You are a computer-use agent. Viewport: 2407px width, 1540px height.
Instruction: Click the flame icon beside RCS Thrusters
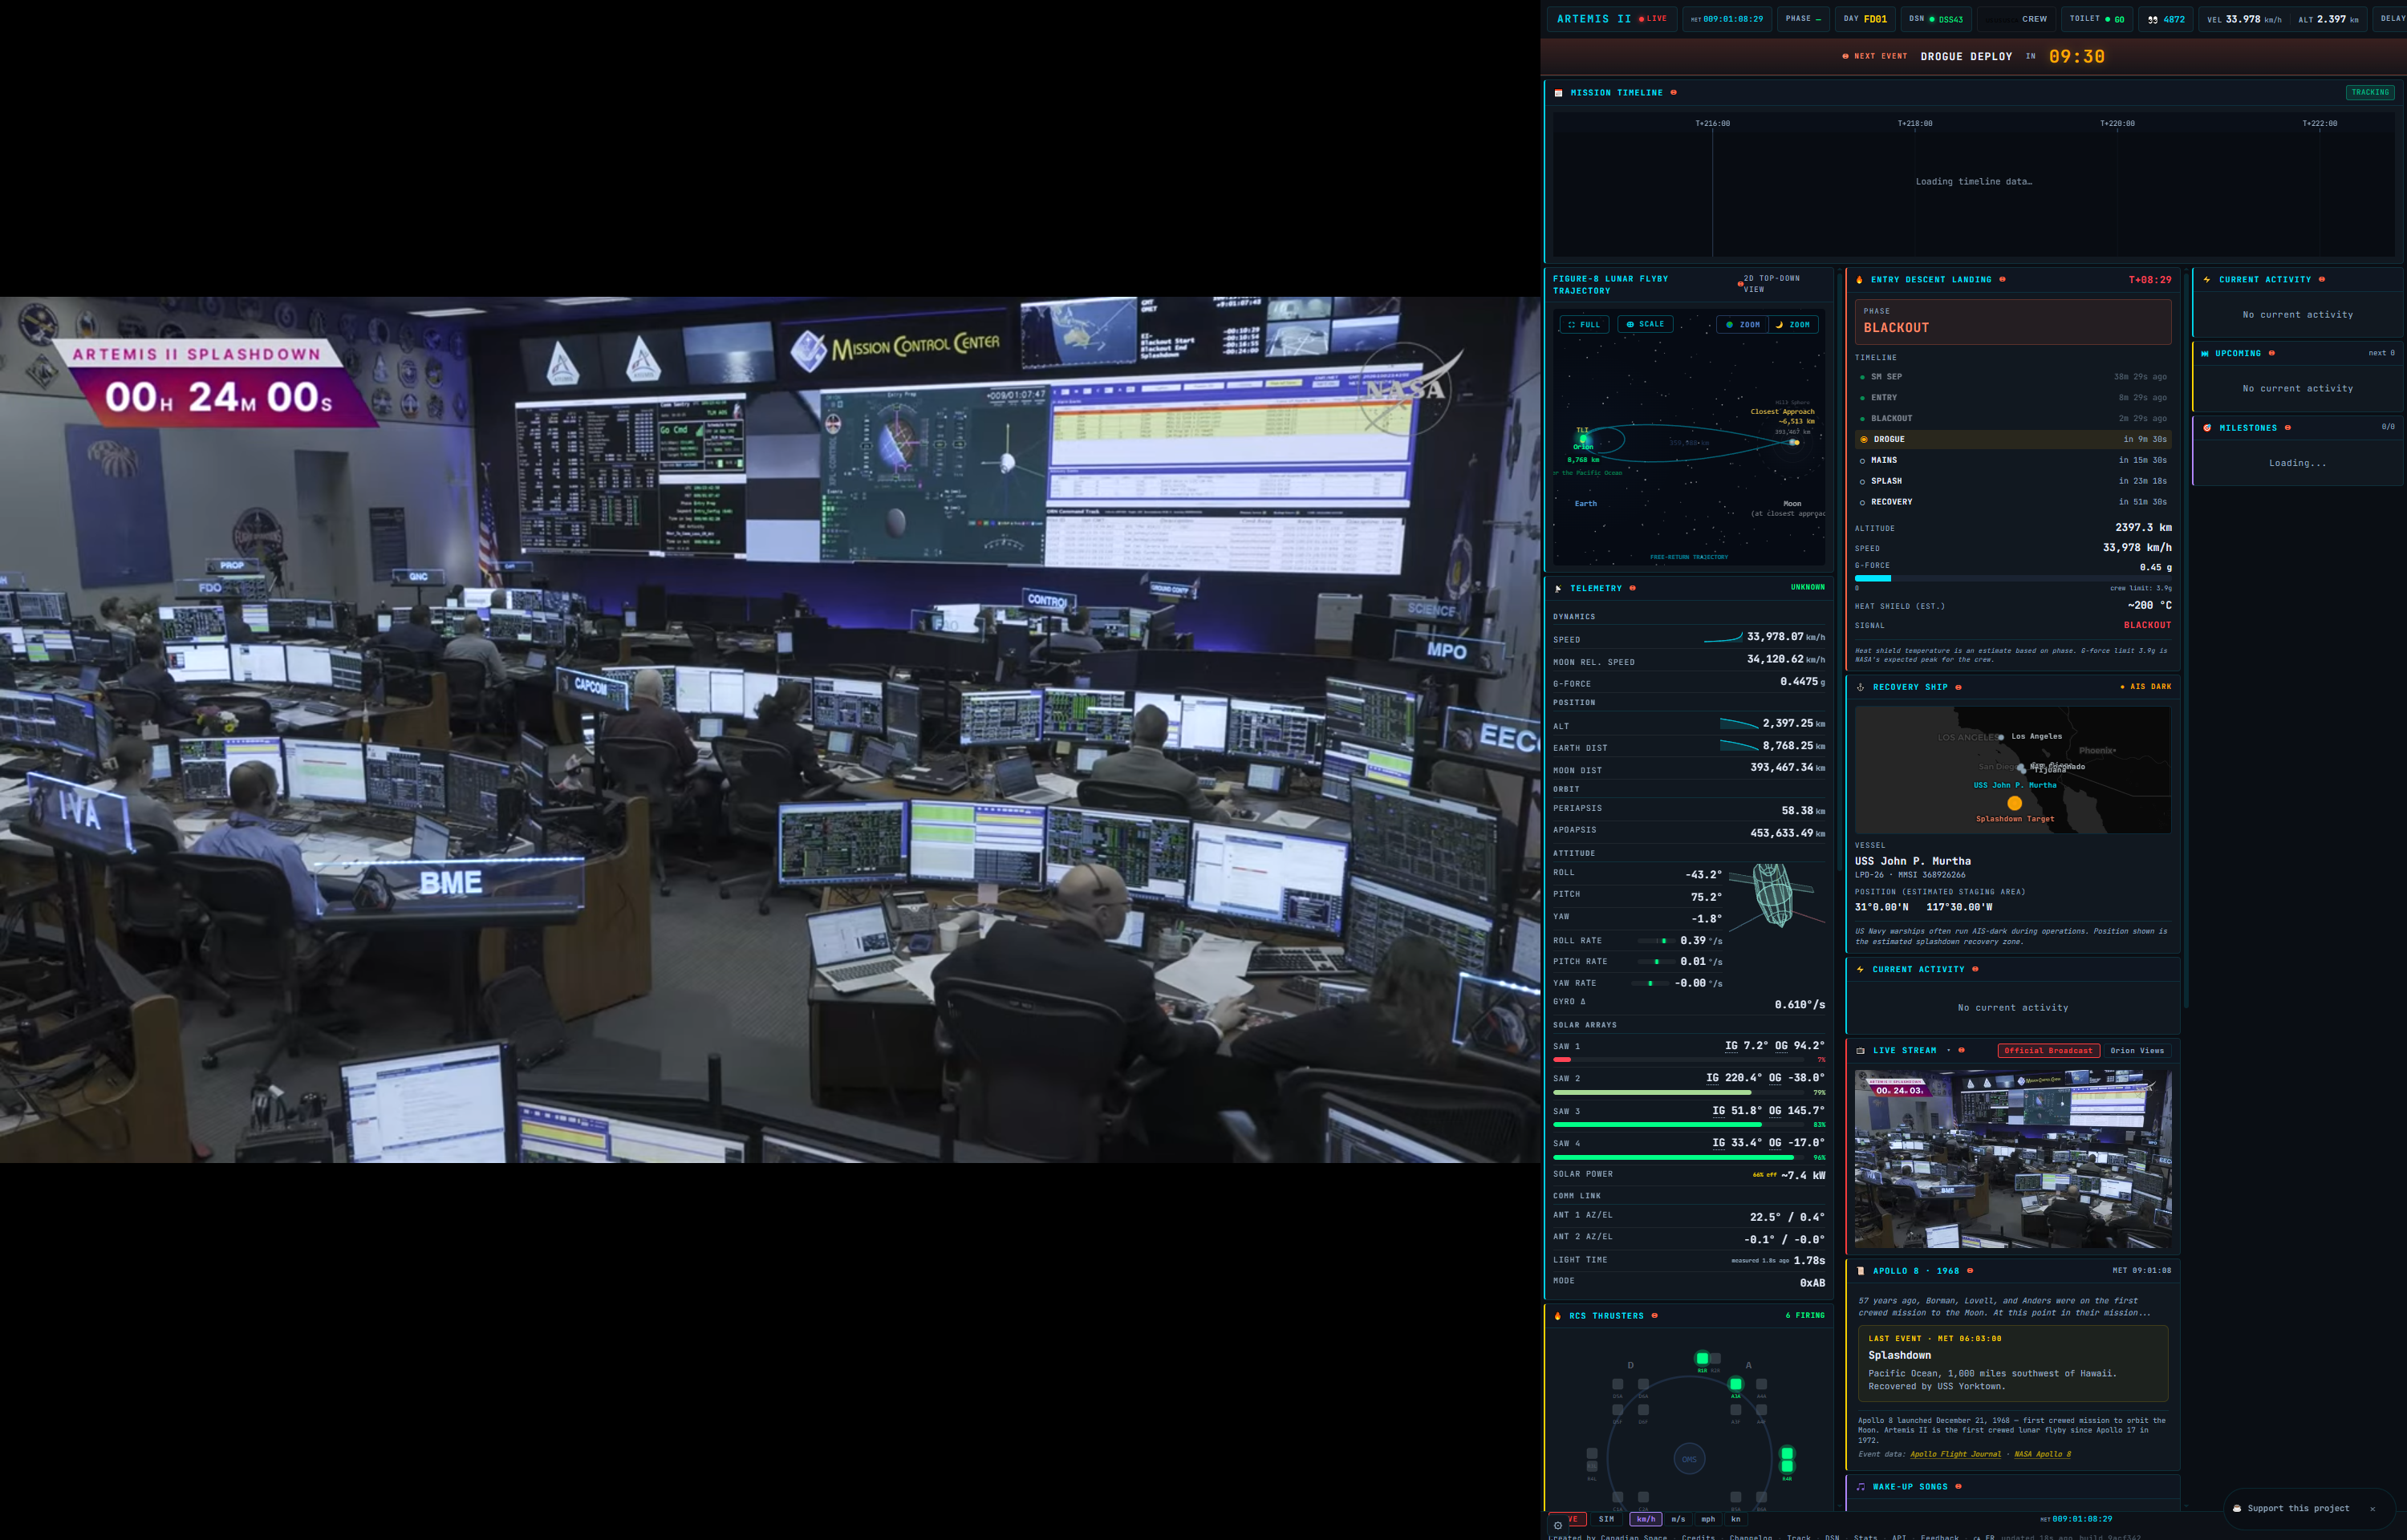pos(1558,1316)
